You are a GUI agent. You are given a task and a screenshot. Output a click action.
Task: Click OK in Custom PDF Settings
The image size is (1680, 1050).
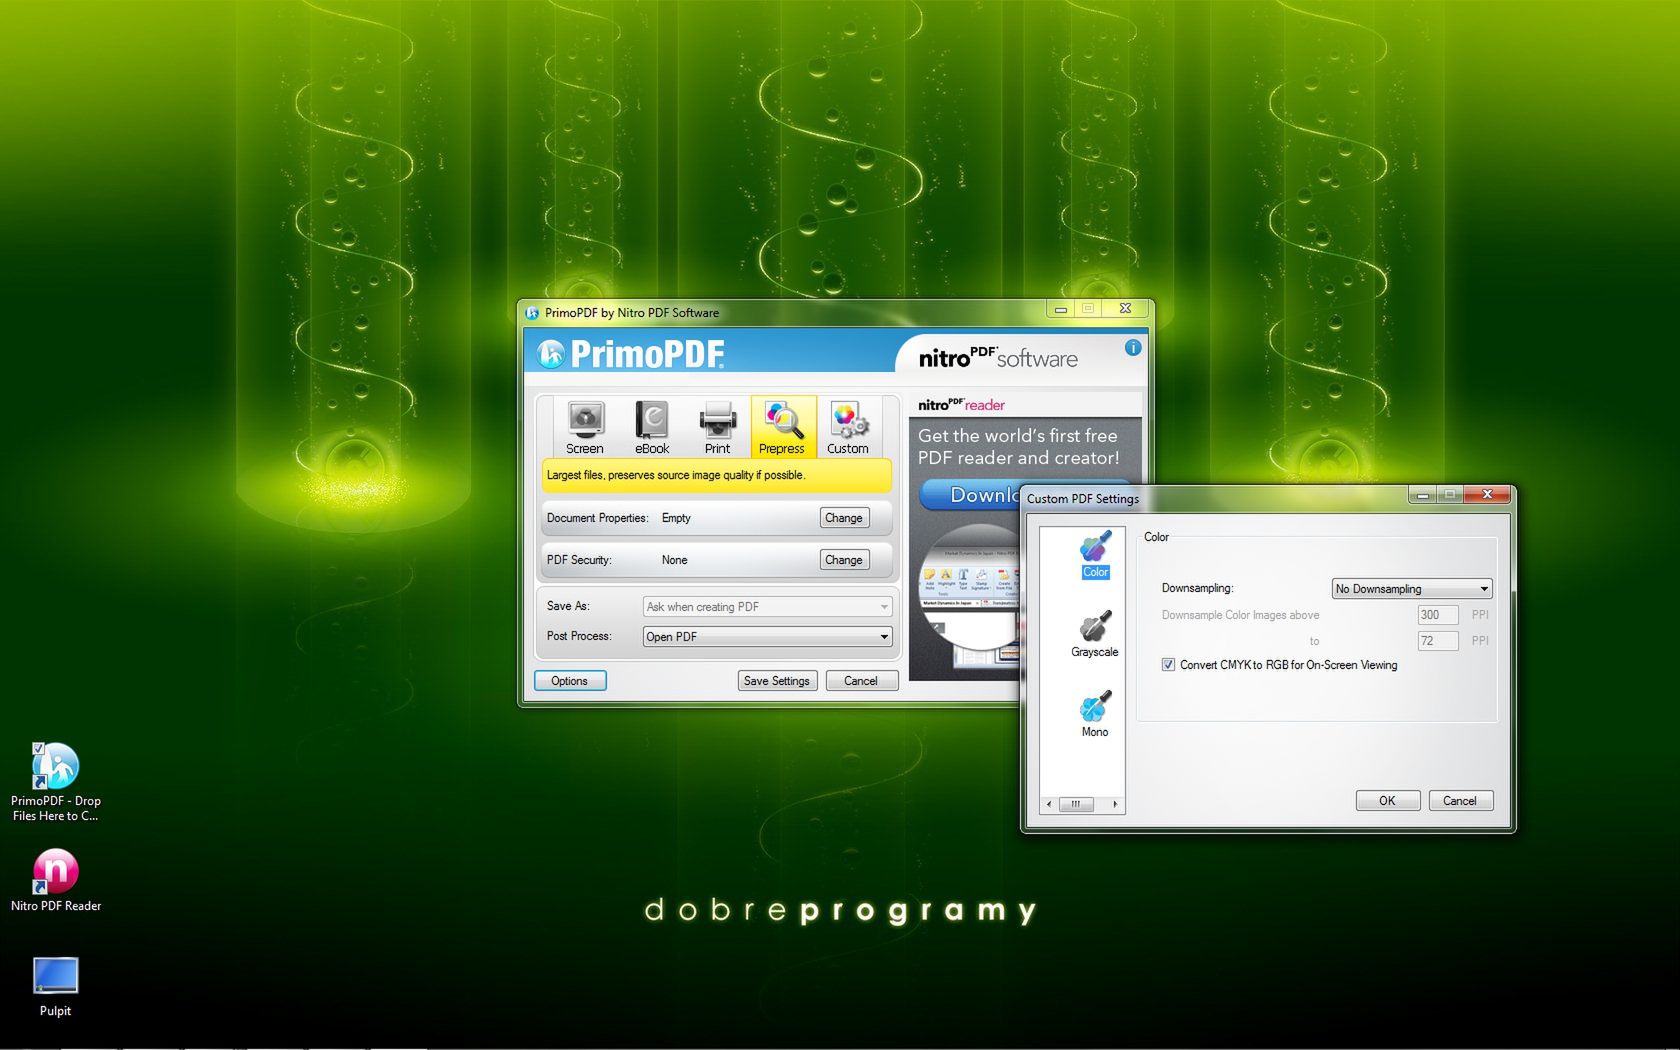(x=1388, y=801)
